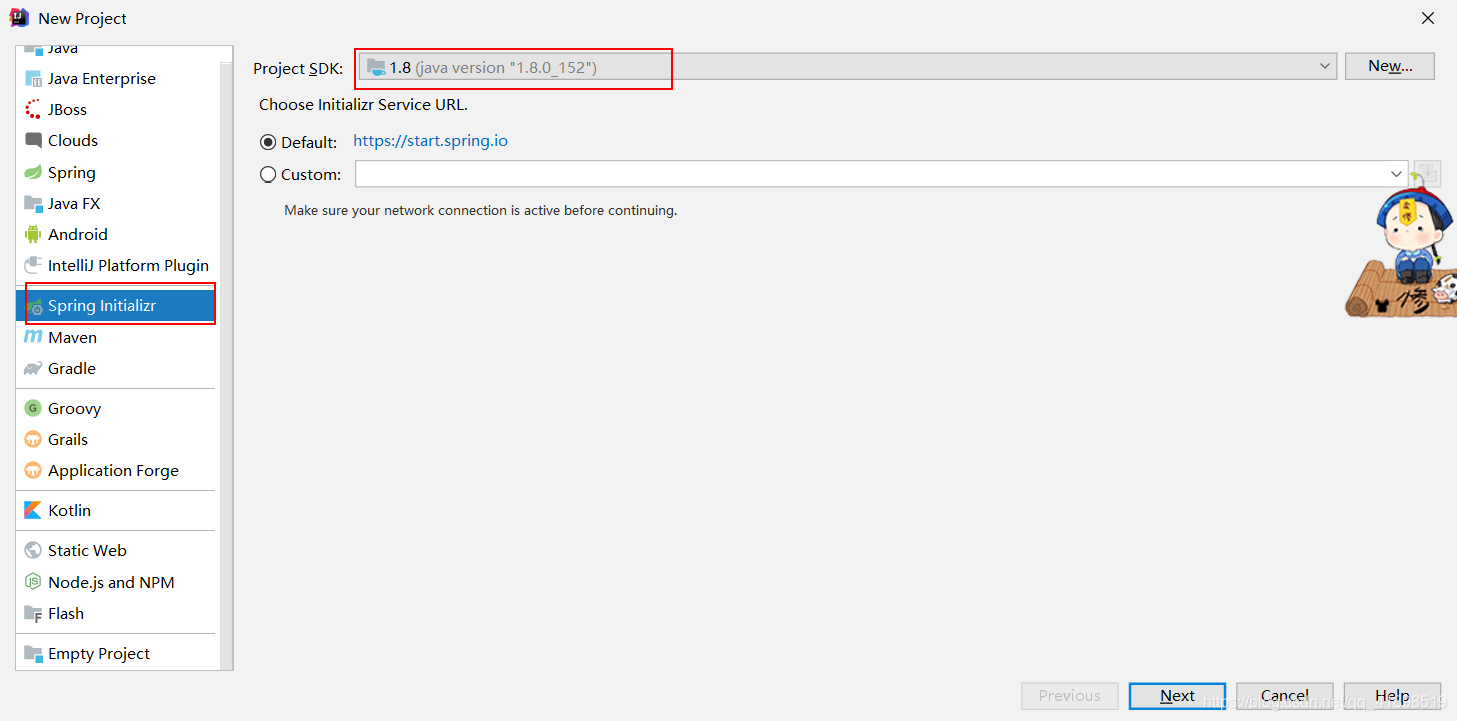Viewport: 1457px width, 721px height.
Task: Select Grails text in the list
Action: (x=68, y=440)
